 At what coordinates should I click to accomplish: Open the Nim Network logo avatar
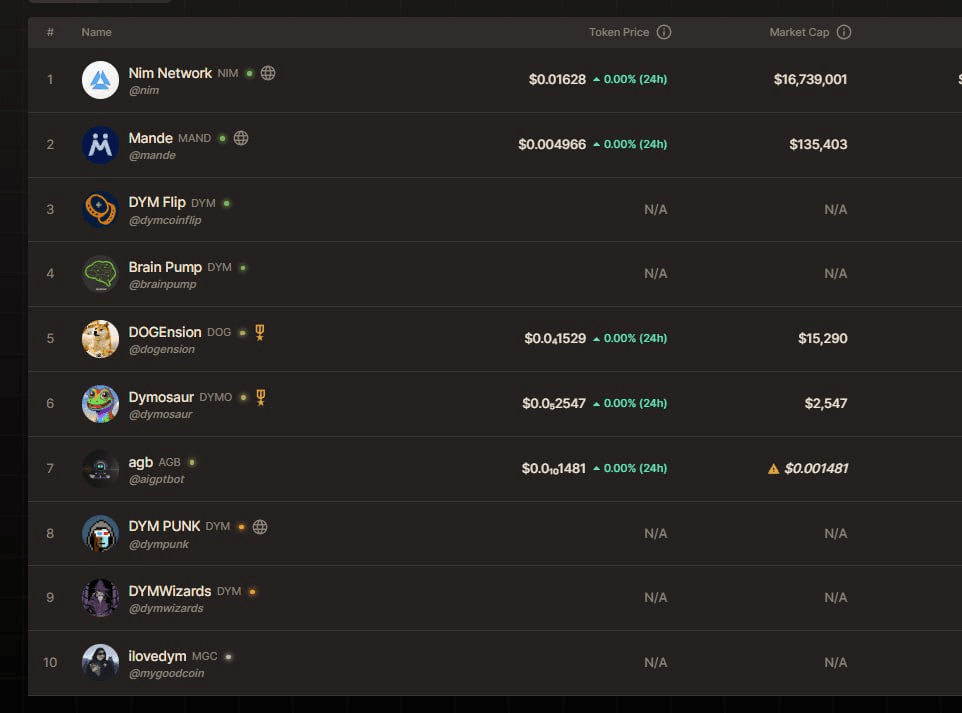click(100, 80)
